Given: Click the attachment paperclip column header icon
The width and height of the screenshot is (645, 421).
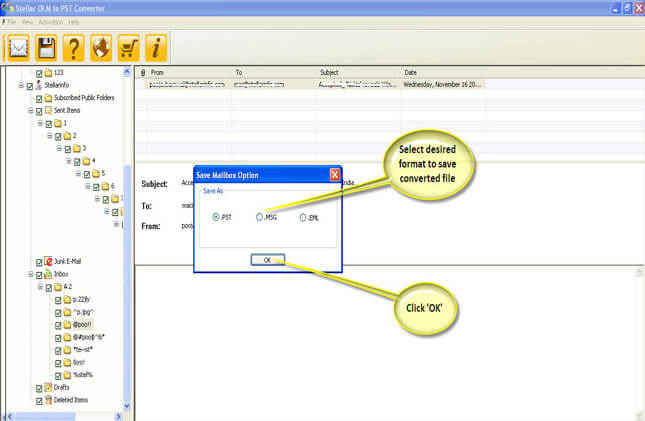Looking at the screenshot, I should [x=143, y=72].
